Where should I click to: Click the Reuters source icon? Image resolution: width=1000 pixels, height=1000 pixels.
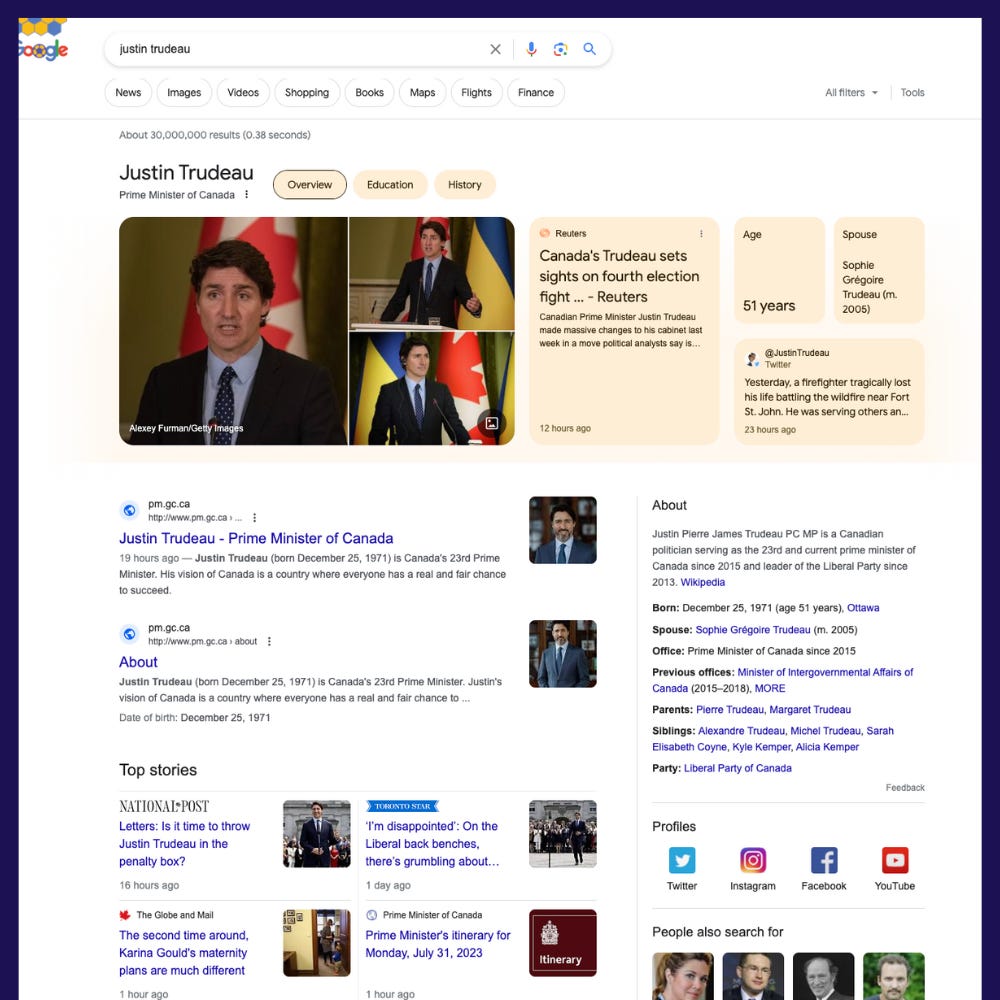point(545,233)
